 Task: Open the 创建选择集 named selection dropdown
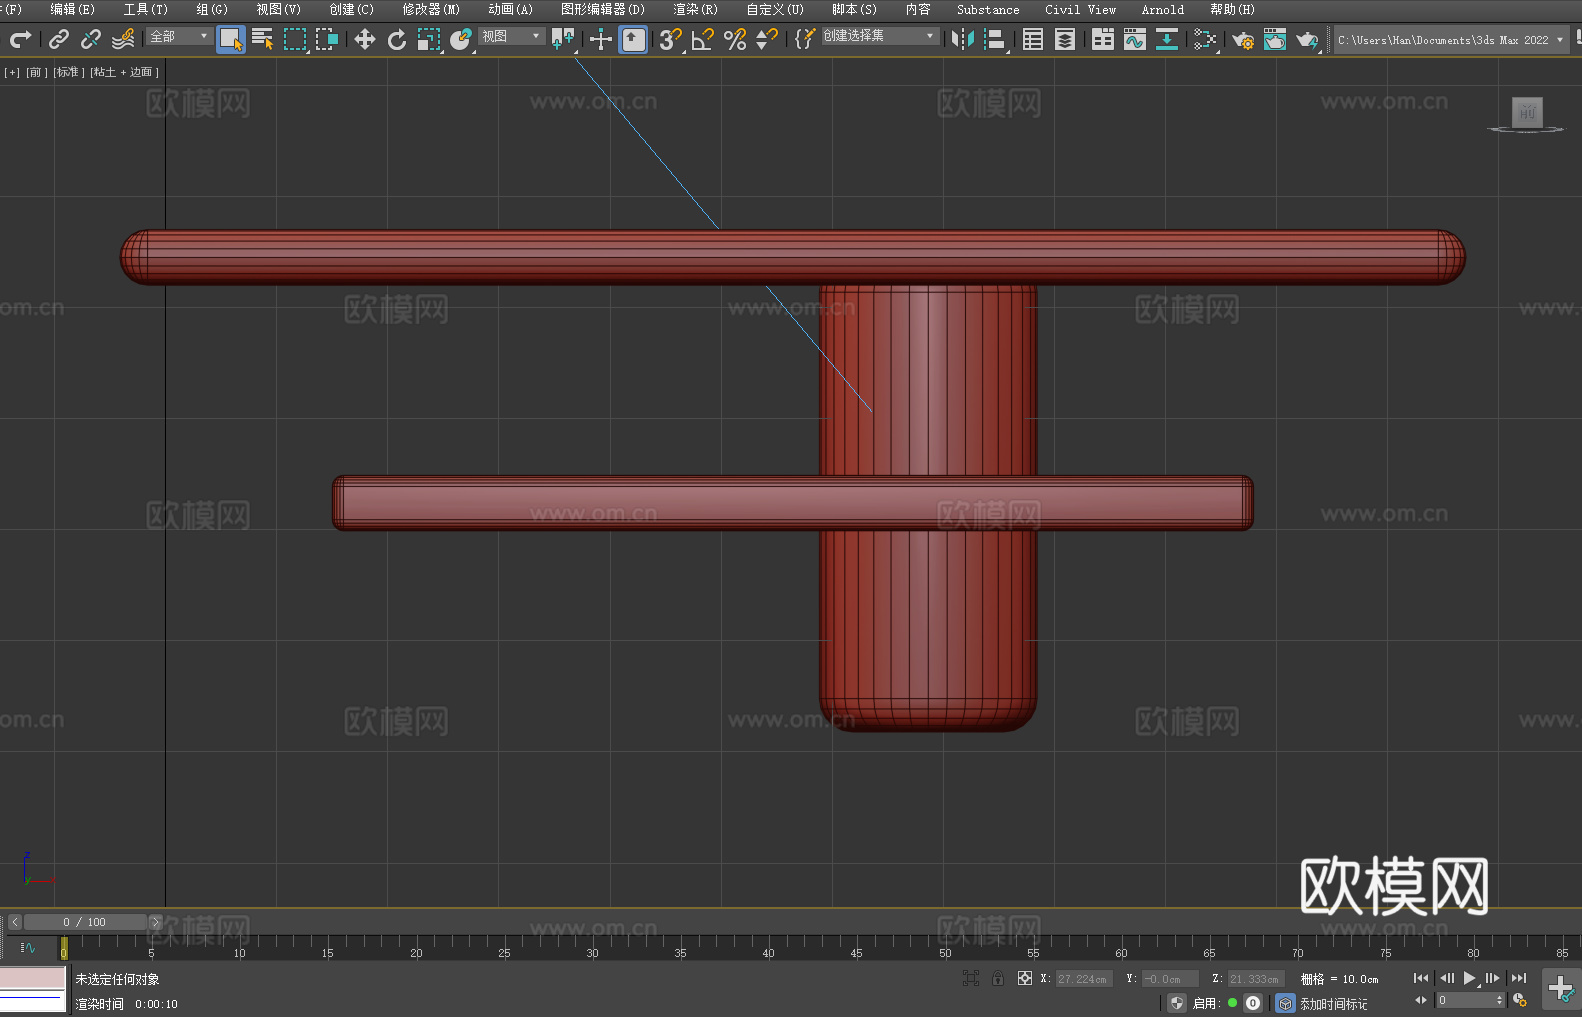(879, 36)
